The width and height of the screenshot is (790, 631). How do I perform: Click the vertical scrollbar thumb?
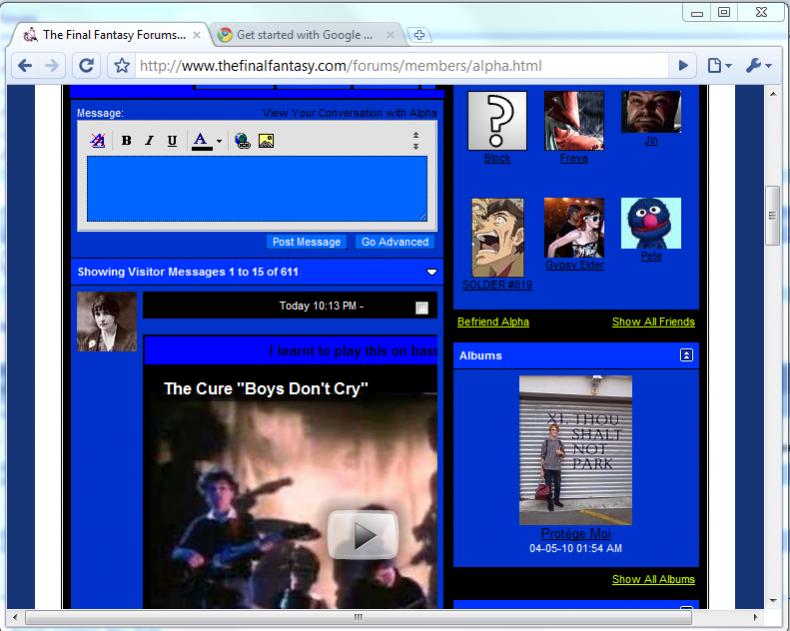[x=773, y=216]
